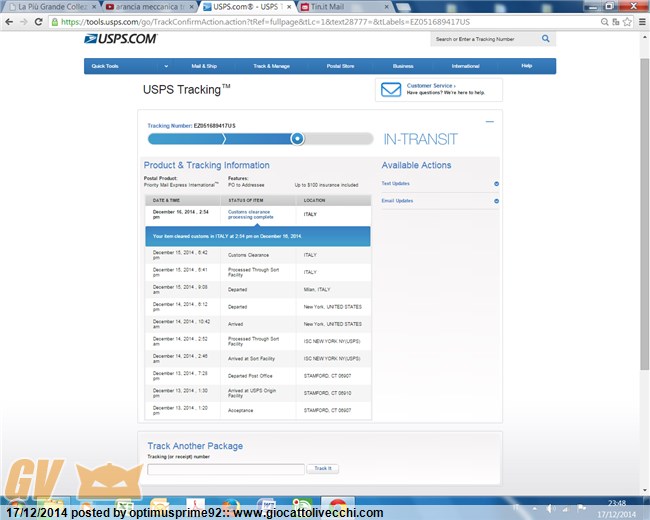Click the Firefox icon in the taskbar
The width and height of the screenshot is (650, 520).
[x=230, y=507]
